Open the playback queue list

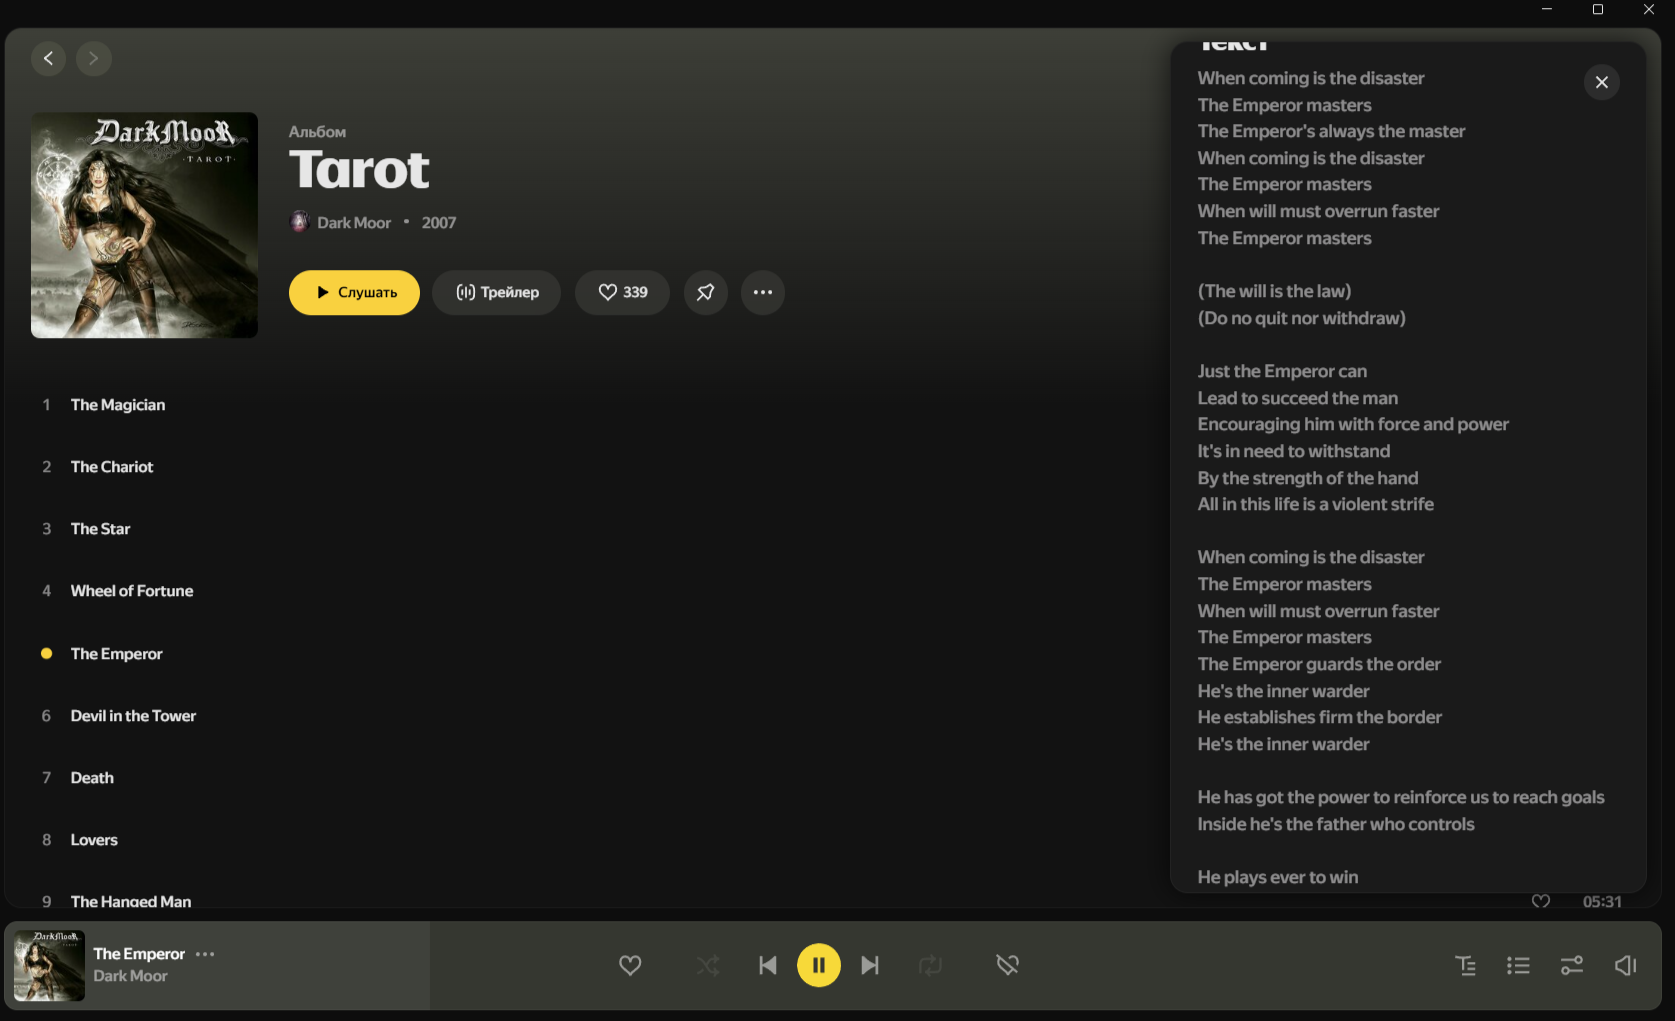(x=1518, y=965)
